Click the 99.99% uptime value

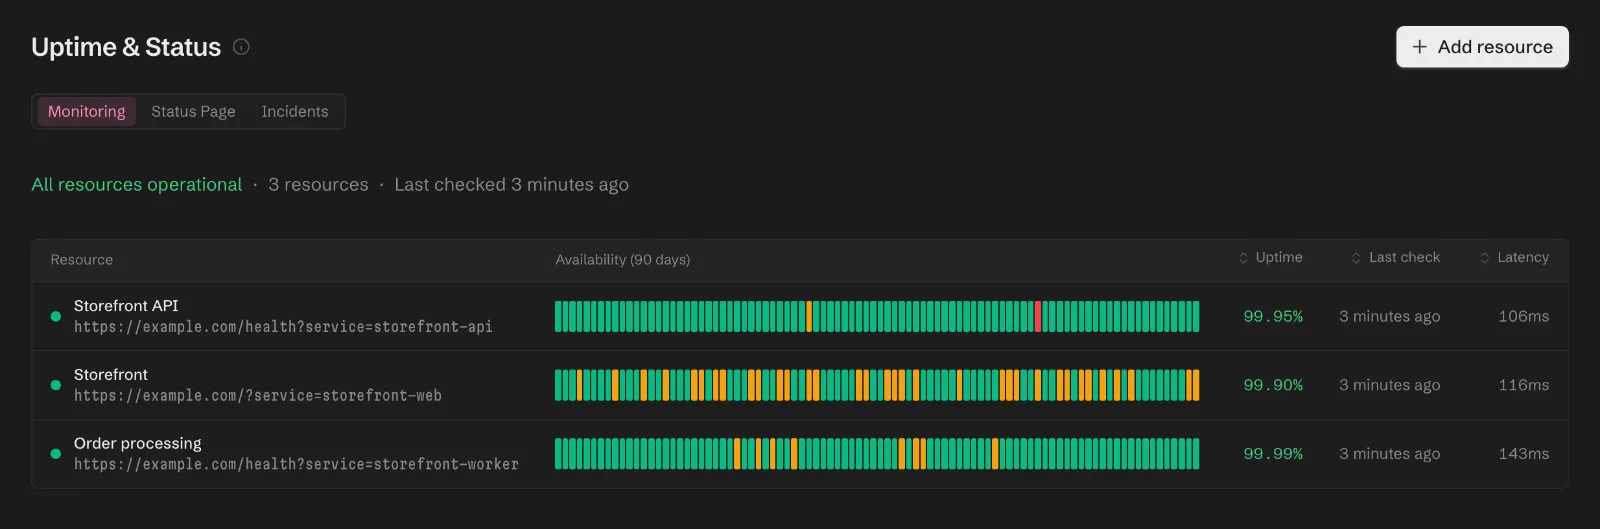(x=1273, y=454)
